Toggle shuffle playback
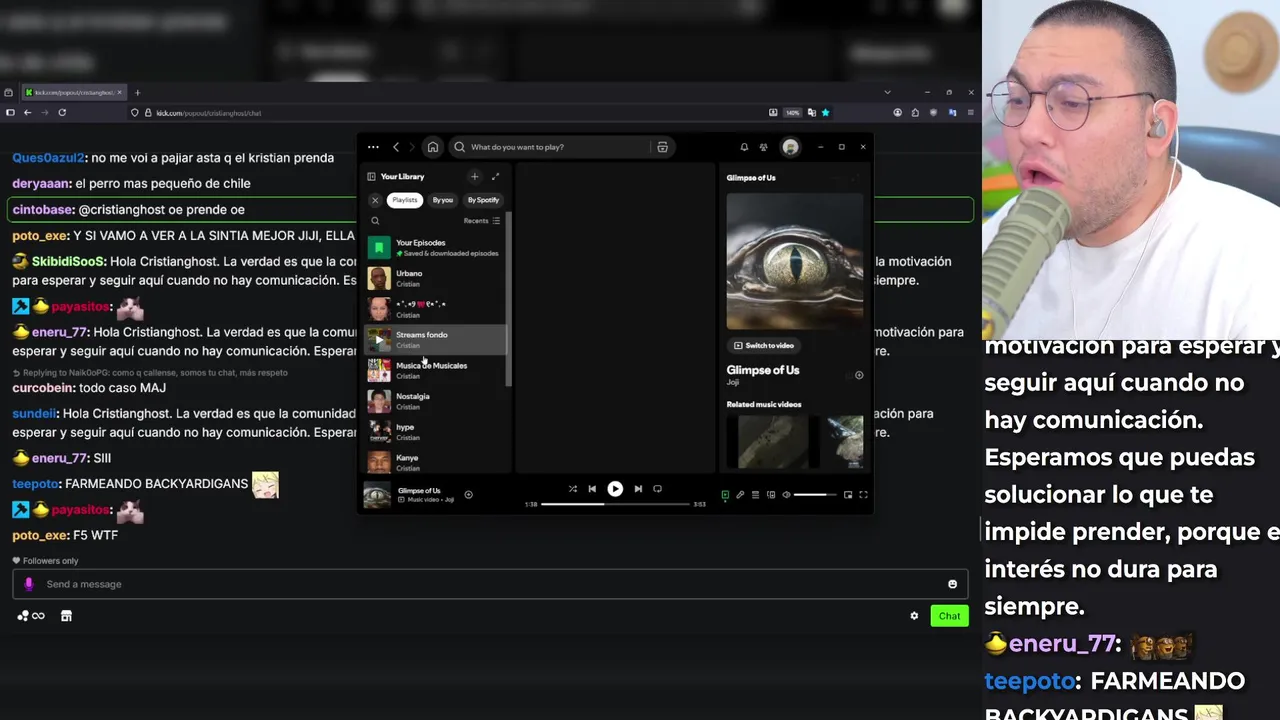The height and width of the screenshot is (720, 1280). [573, 489]
